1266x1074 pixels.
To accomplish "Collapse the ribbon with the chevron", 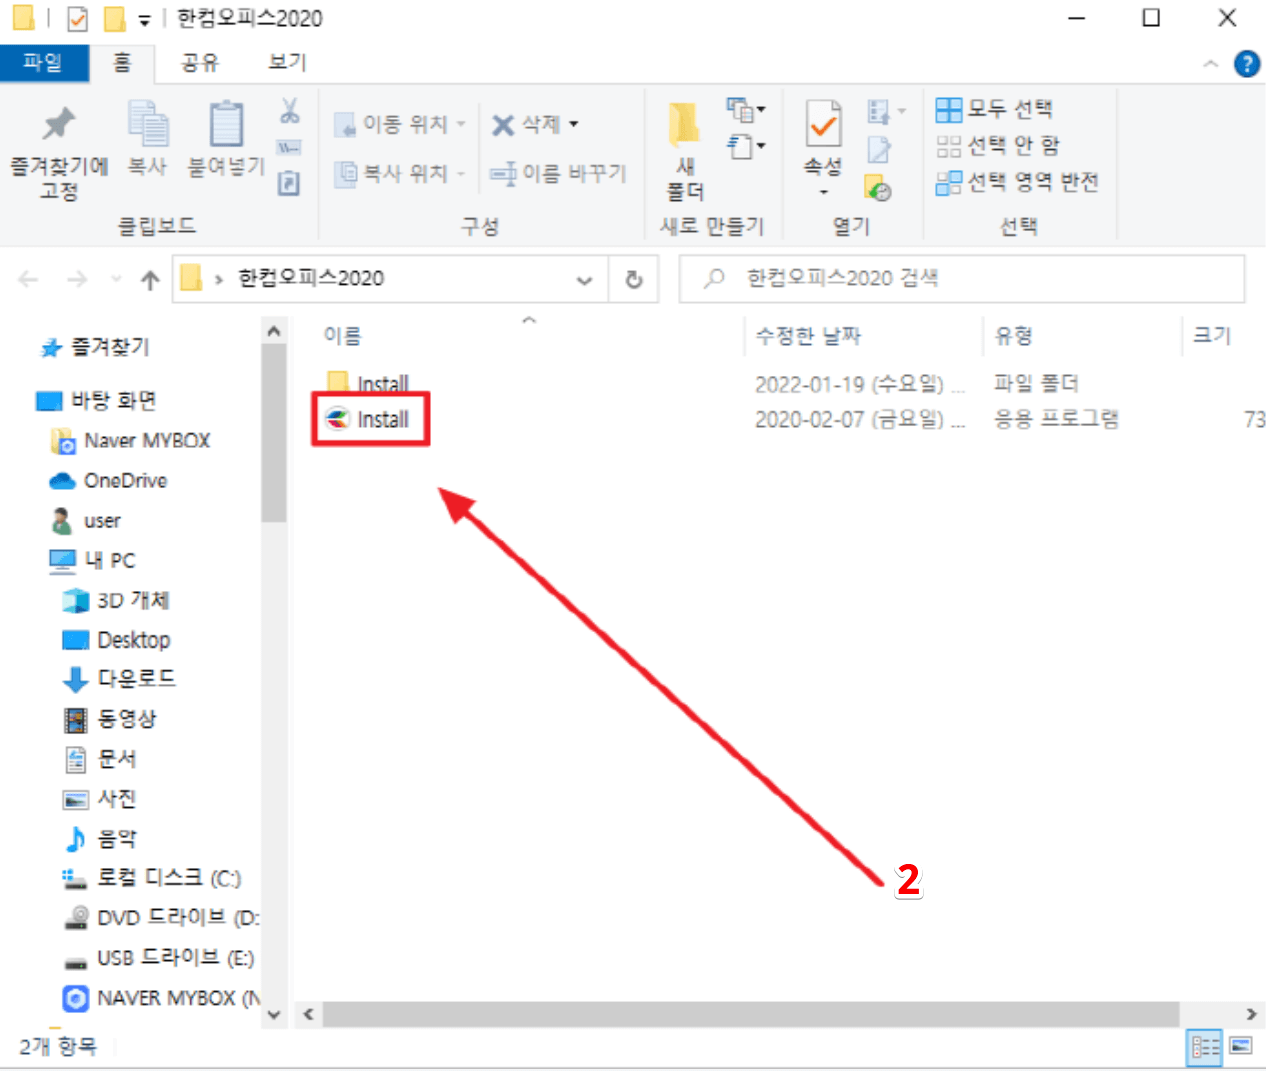I will (1210, 64).
